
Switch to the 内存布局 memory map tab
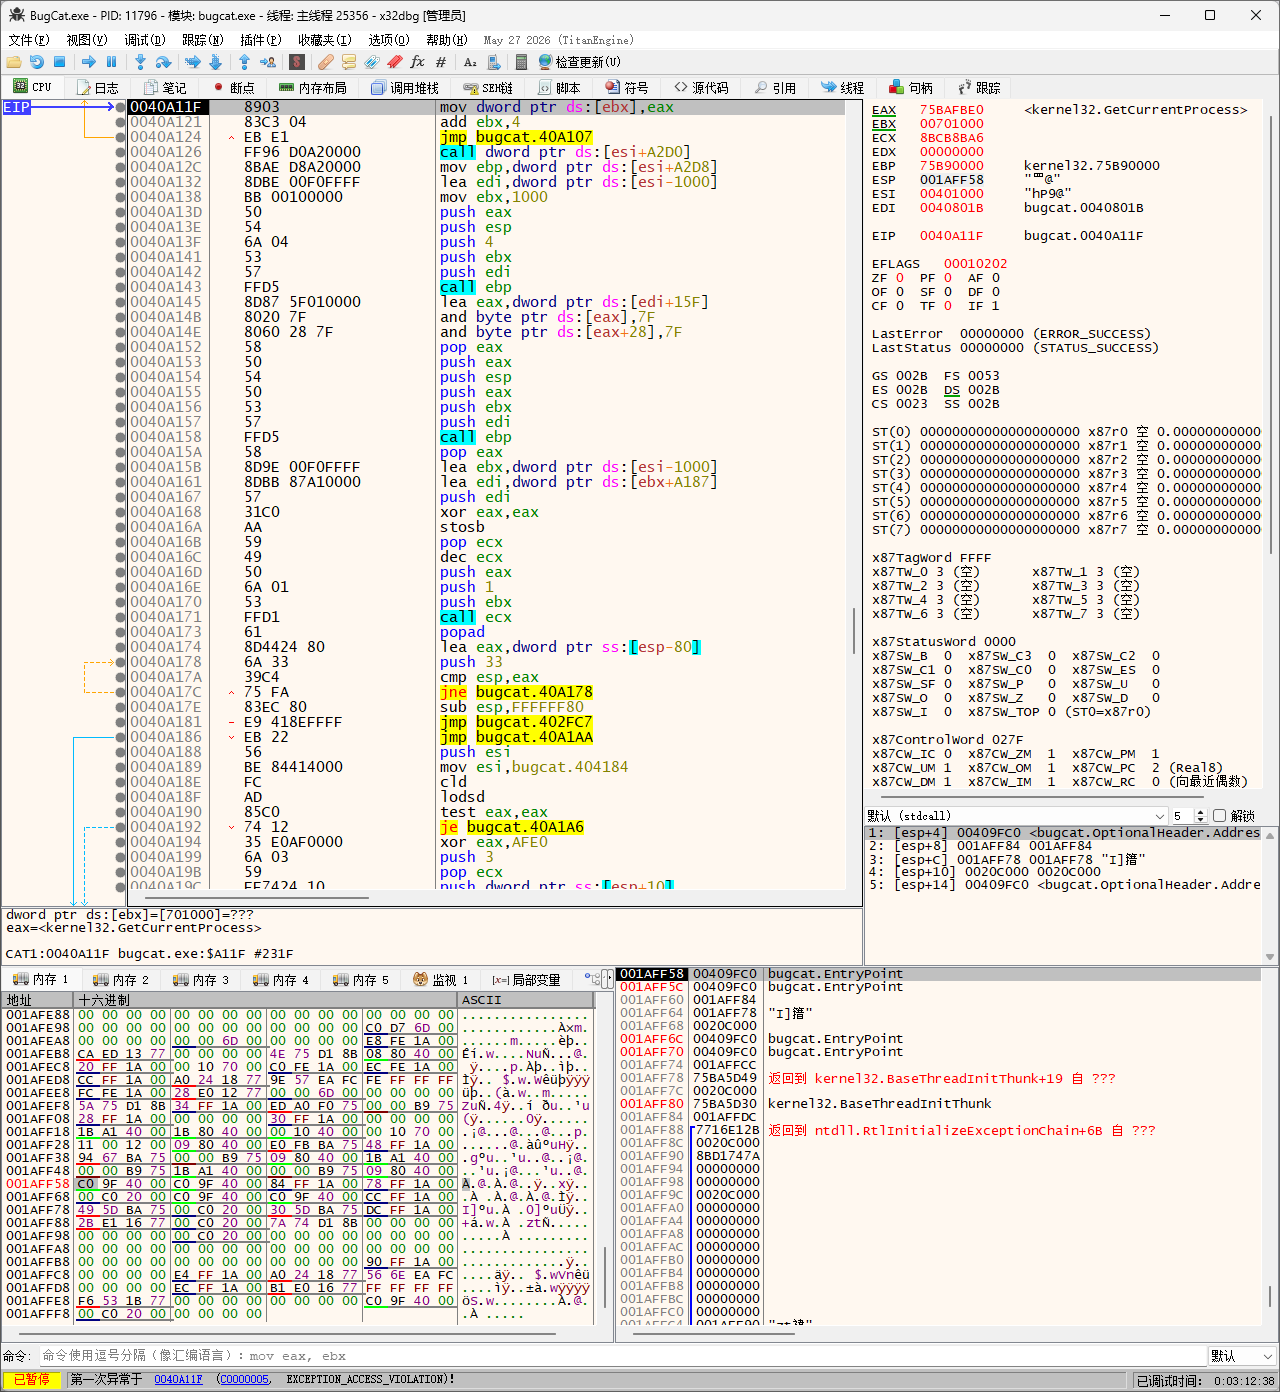tap(313, 88)
